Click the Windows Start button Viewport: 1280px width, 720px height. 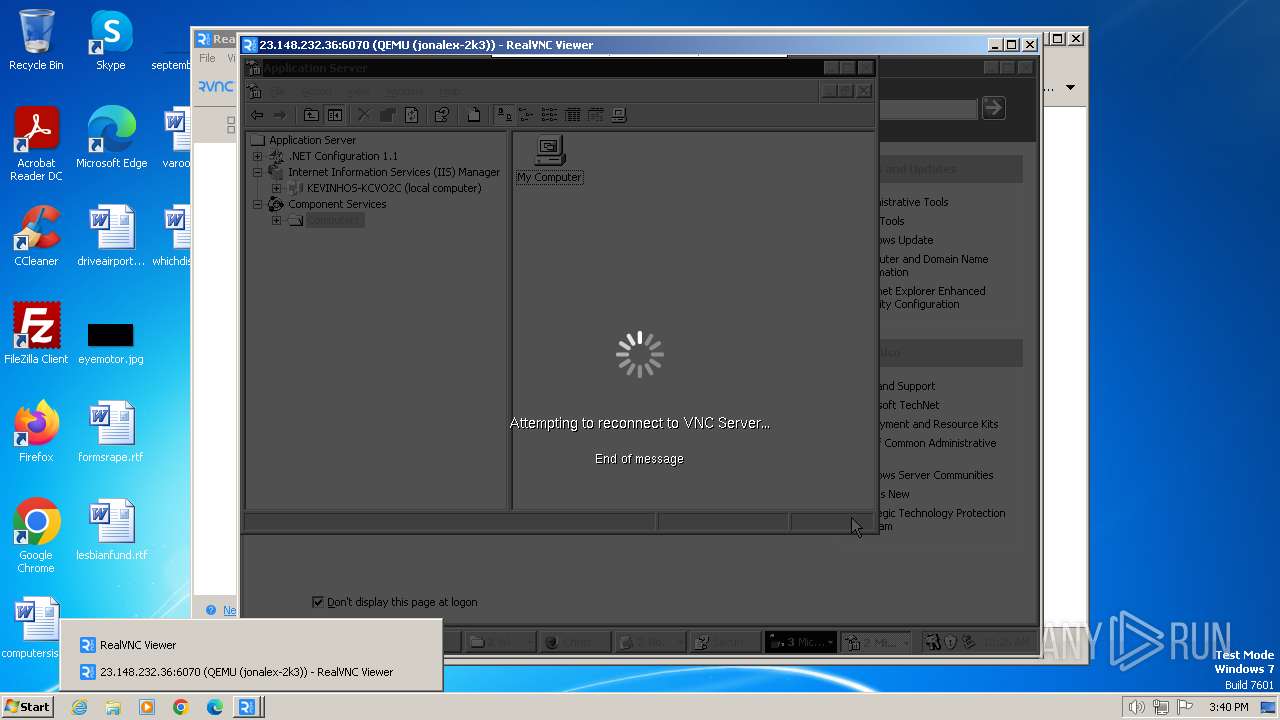click(27, 707)
